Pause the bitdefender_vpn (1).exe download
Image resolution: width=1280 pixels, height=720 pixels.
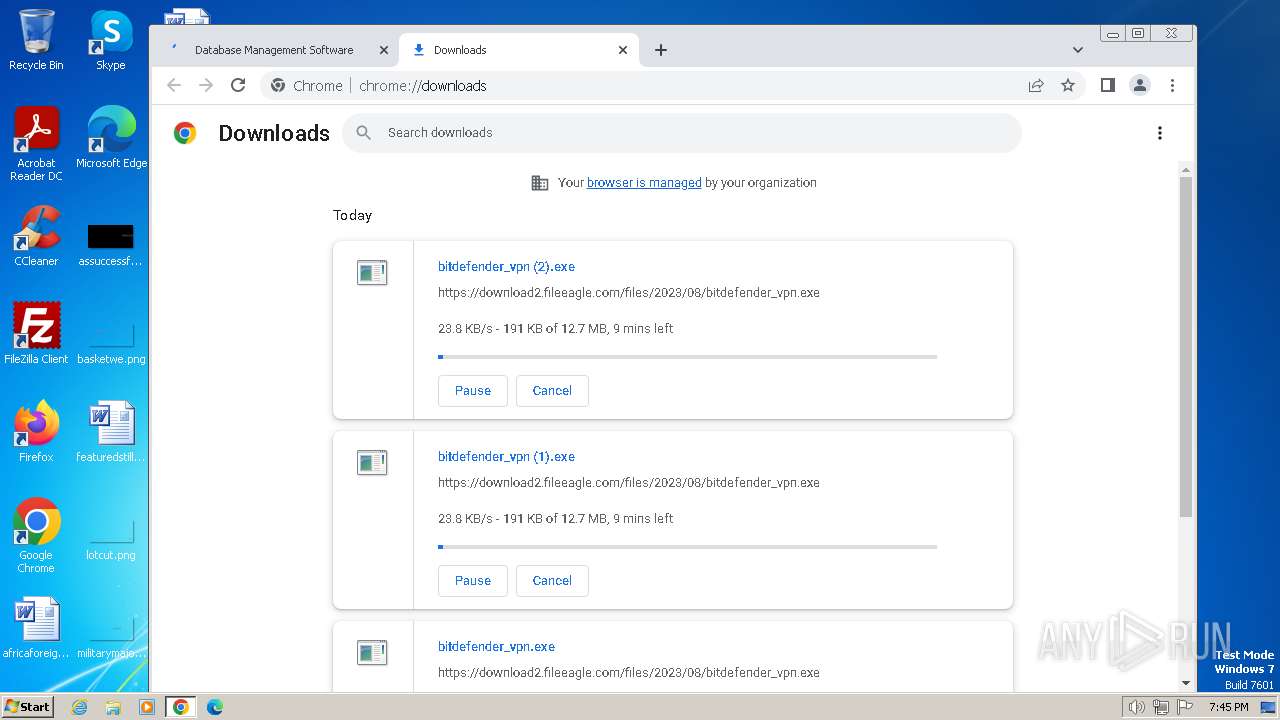click(x=473, y=581)
